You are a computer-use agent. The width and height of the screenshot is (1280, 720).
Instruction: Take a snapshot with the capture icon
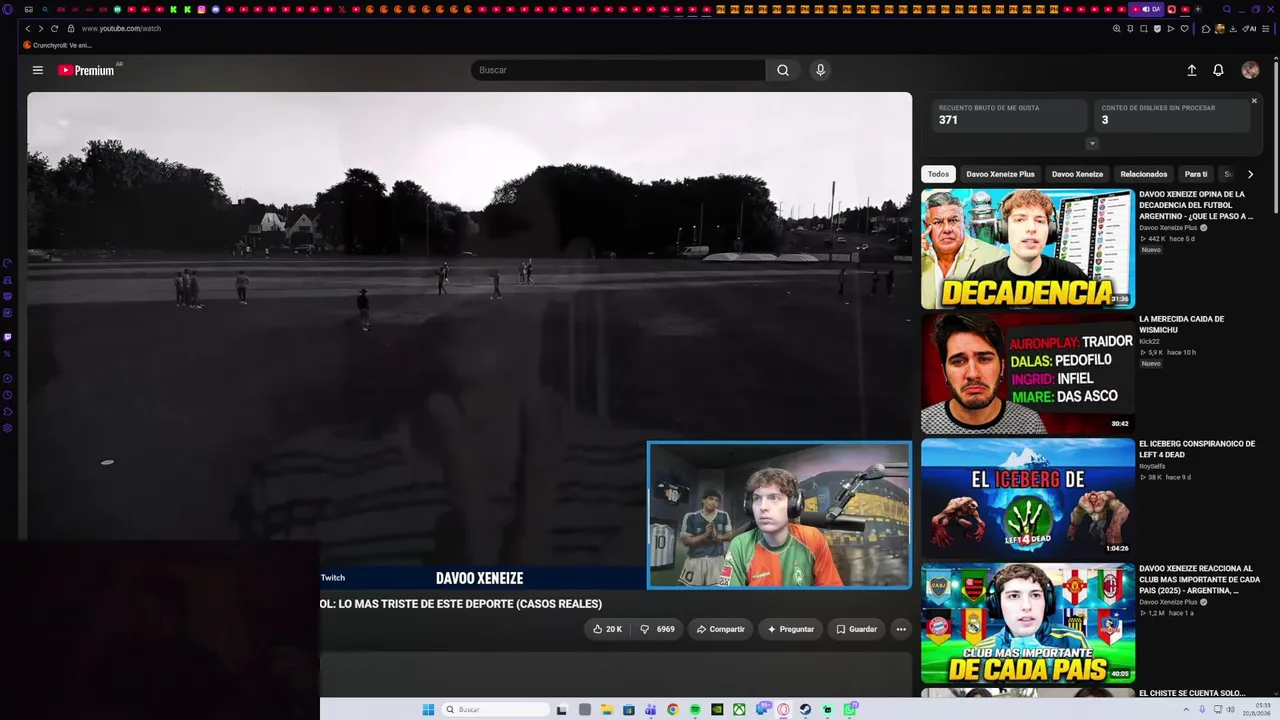(x=1144, y=29)
